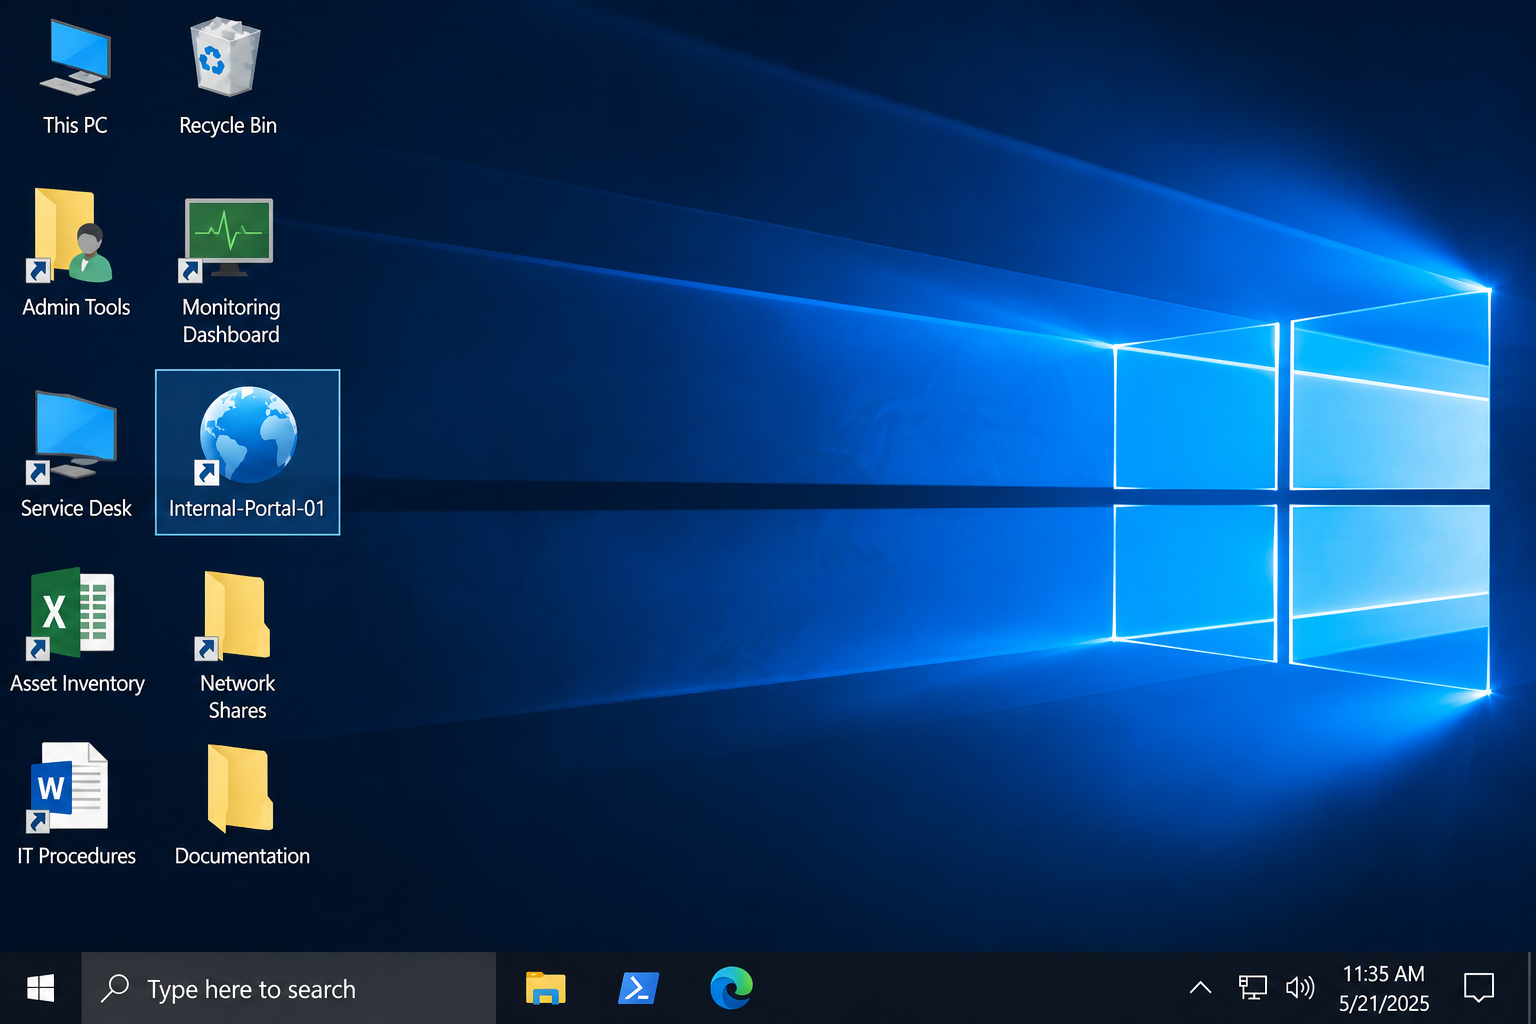Click the search magnifier icon in taskbar
This screenshot has width=1536, height=1024.
pyautogui.click(x=115, y=988)
